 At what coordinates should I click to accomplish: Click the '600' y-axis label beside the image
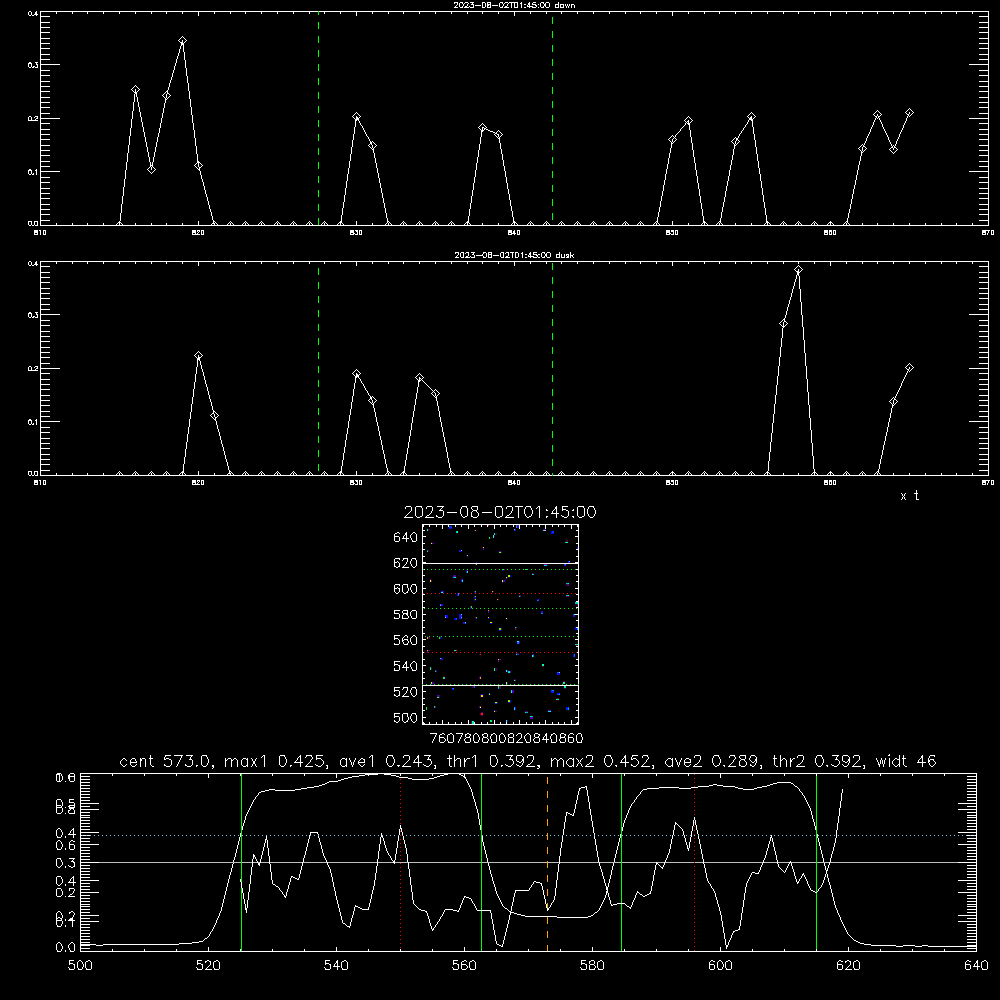click(x=405, y=589)
